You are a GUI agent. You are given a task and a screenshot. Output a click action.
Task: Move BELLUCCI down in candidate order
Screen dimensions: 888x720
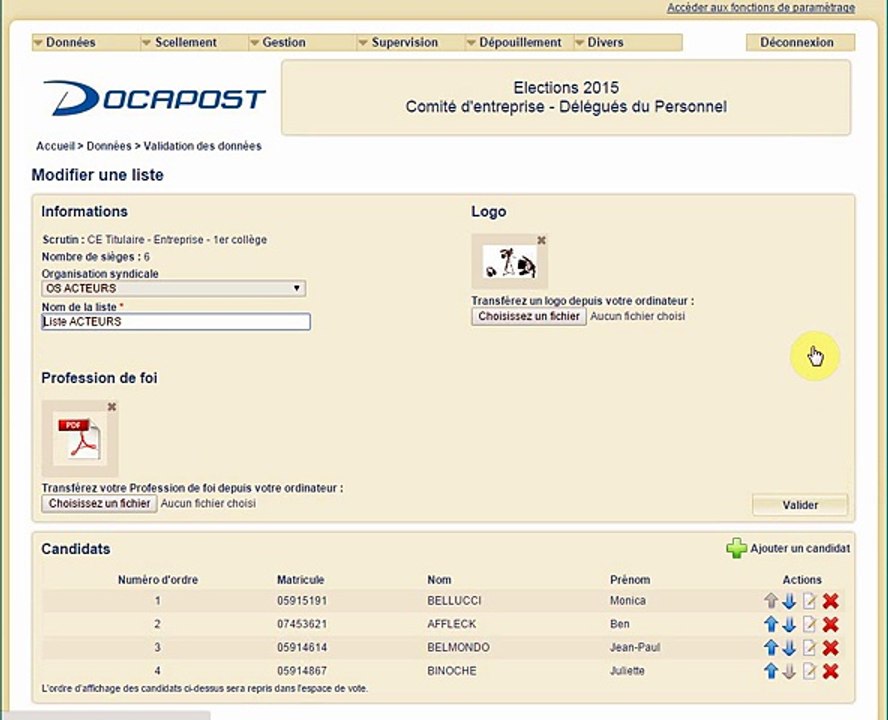click(789, 600)
